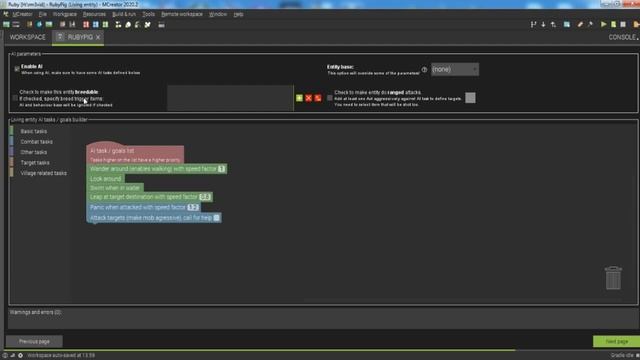The width and height of the screenshot is (640, 360).
Task: Toggle the Enable AI checkbox
Action: (17, 69)
